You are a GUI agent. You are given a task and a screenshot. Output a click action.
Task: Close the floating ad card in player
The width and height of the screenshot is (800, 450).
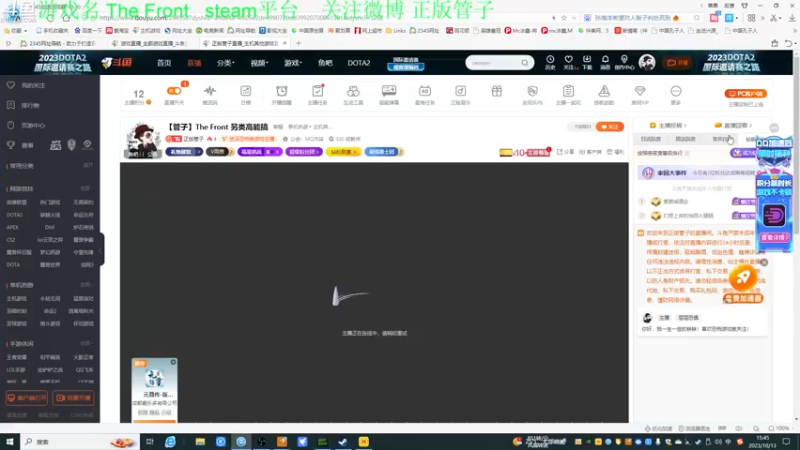point(173,362)
